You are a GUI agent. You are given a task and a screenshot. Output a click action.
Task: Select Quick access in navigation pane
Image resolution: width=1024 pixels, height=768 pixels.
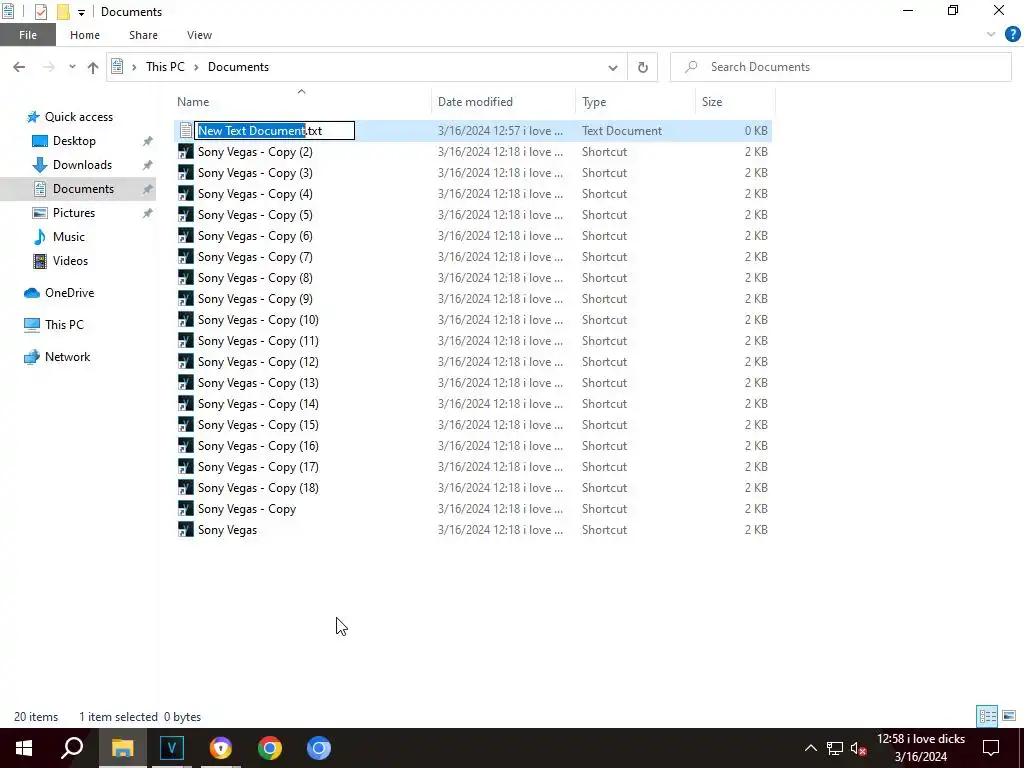(78, 117)
